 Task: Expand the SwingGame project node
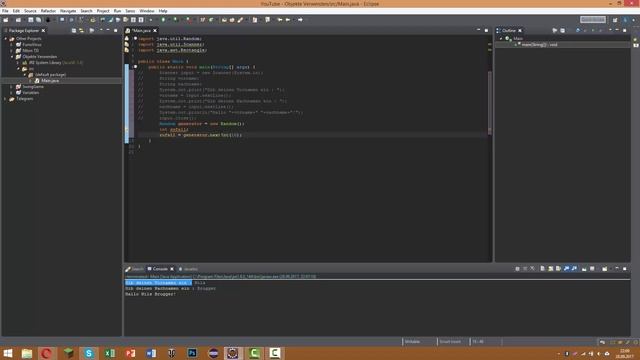[x=12, y=87]
